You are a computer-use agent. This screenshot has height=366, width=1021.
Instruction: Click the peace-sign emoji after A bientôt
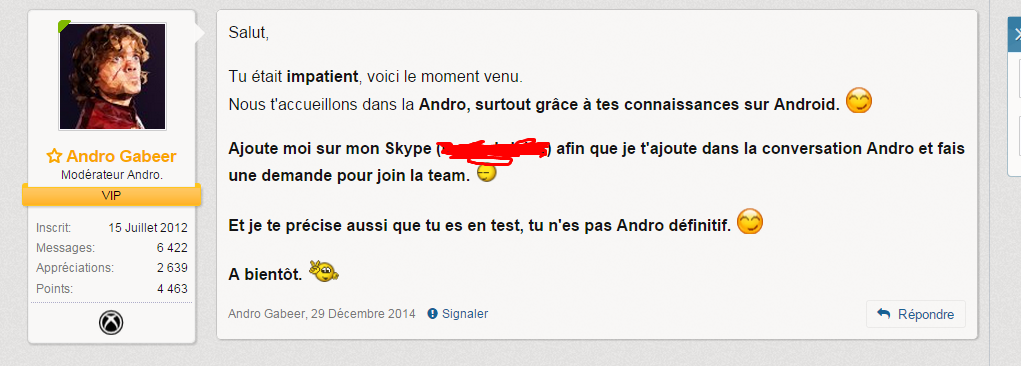point(324,270)
